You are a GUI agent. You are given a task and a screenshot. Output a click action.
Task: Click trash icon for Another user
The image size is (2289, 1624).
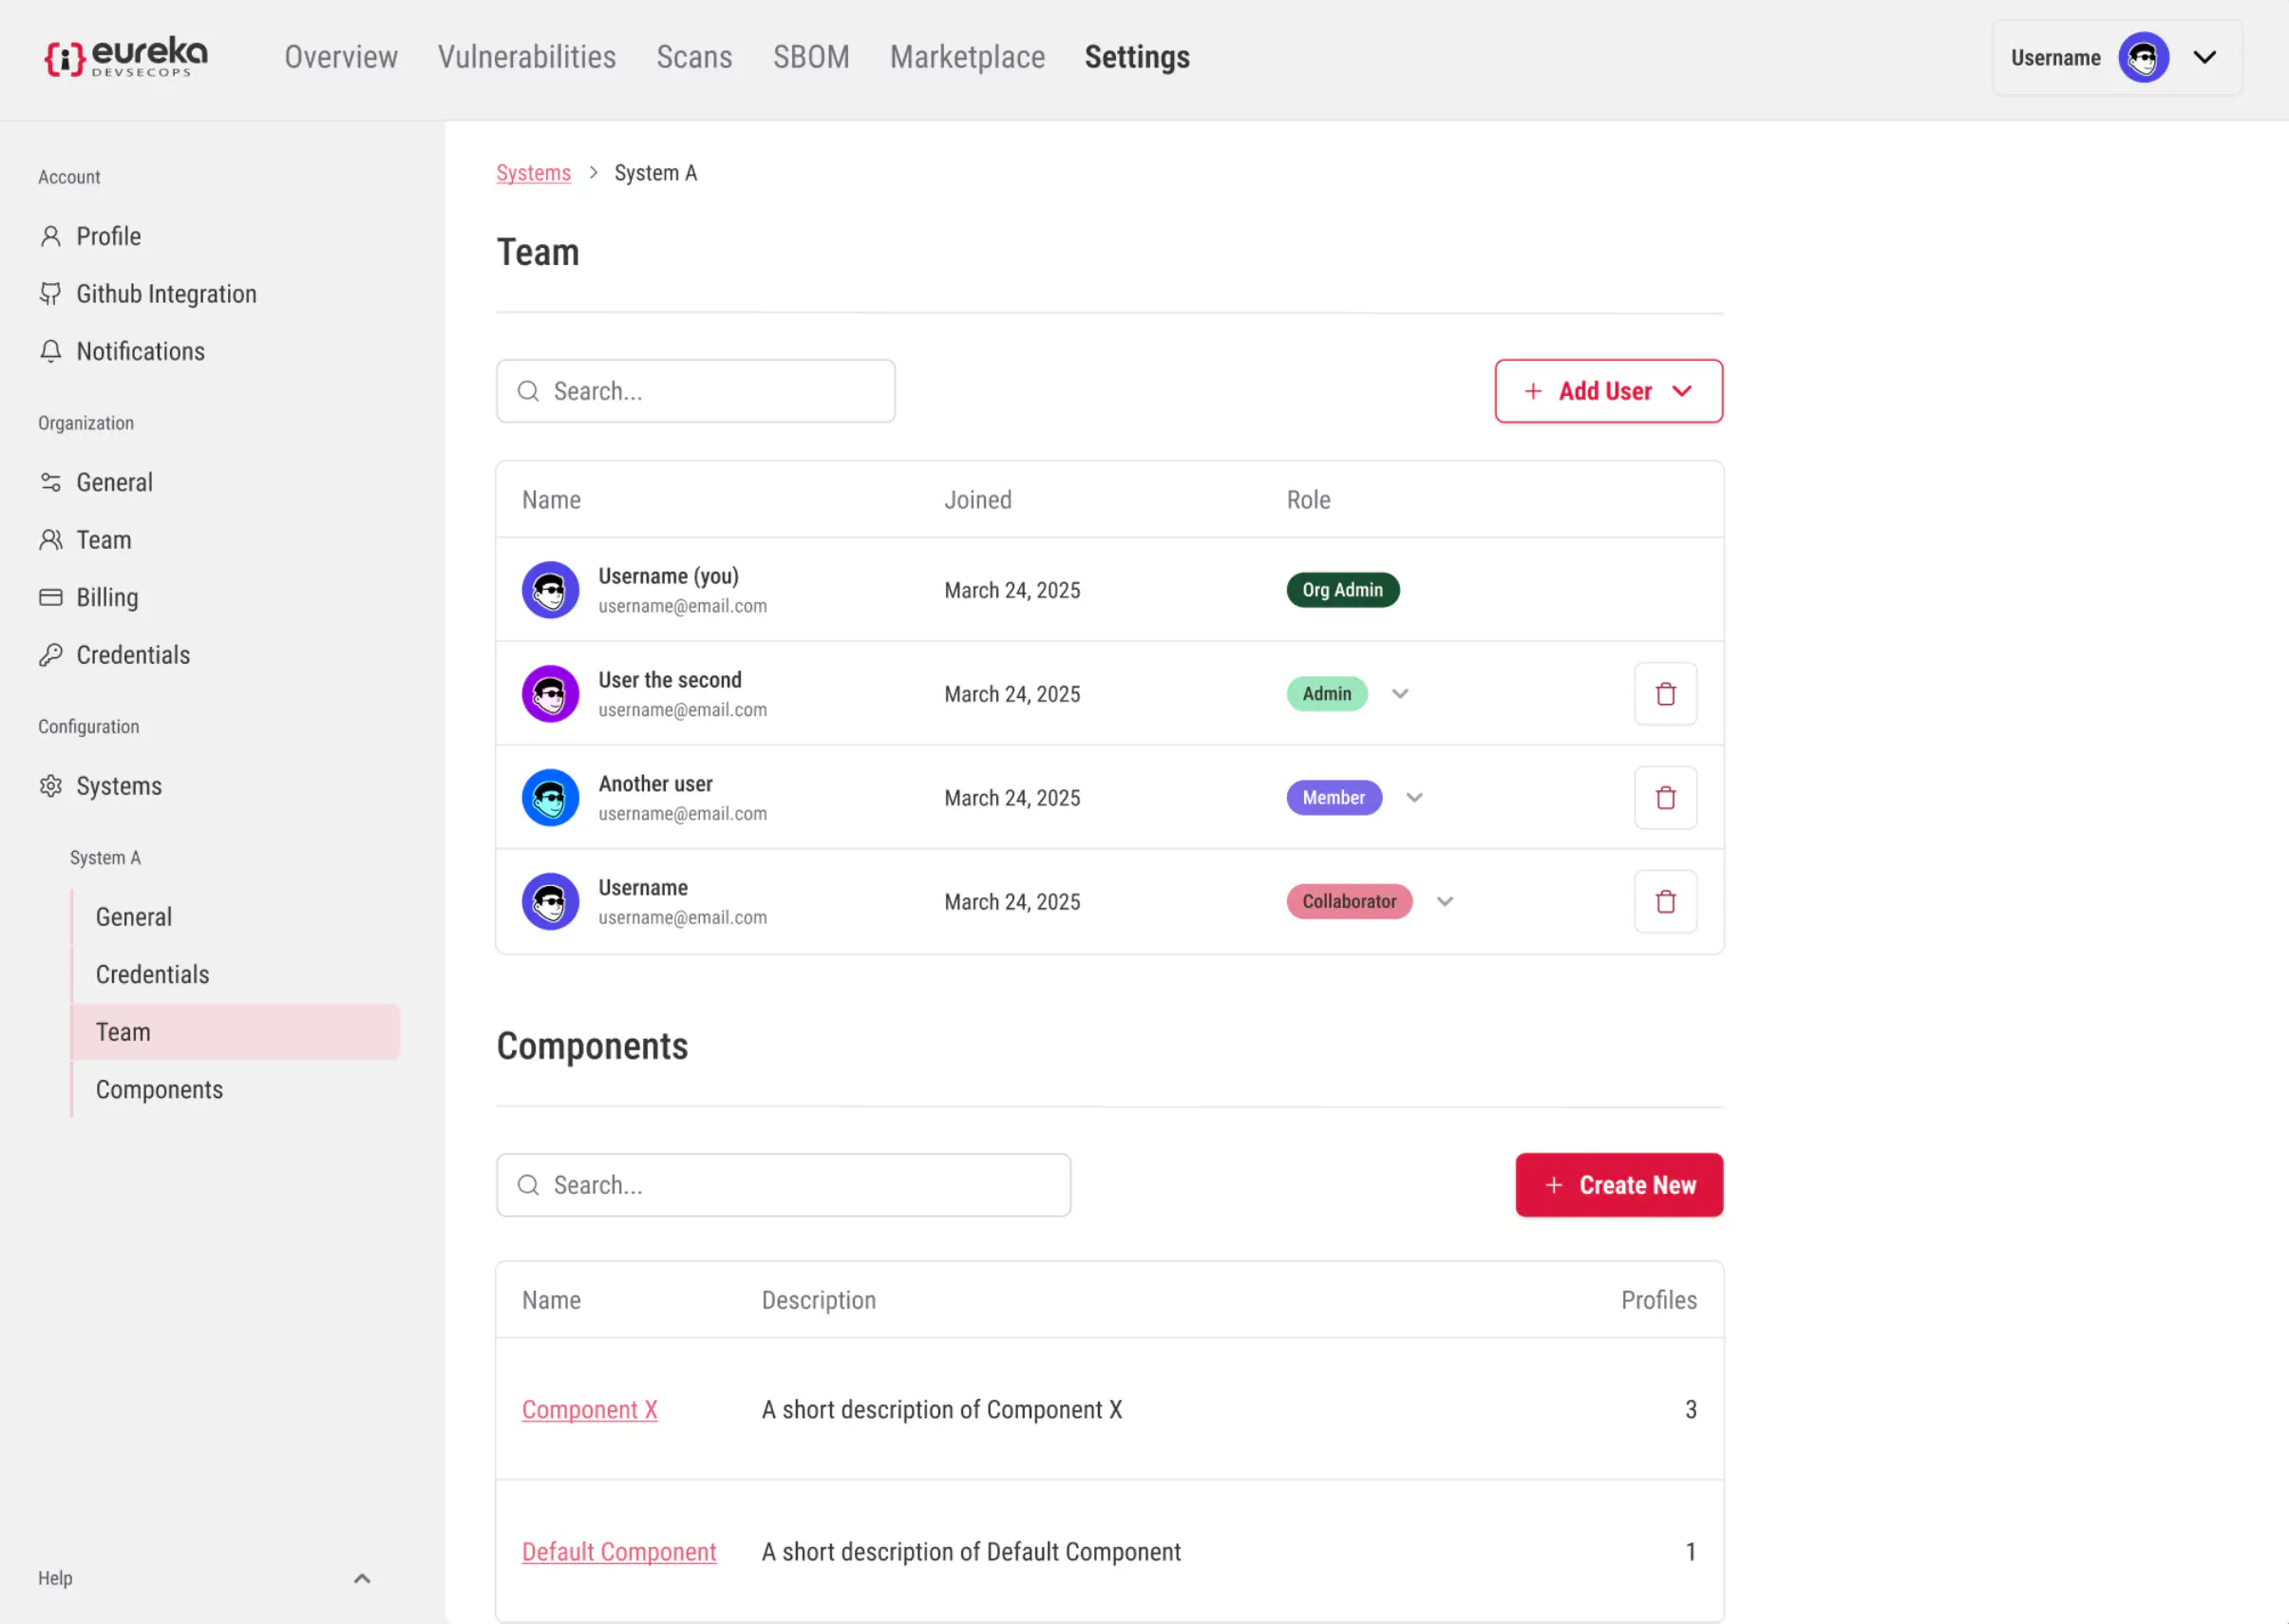point(1665,798)
